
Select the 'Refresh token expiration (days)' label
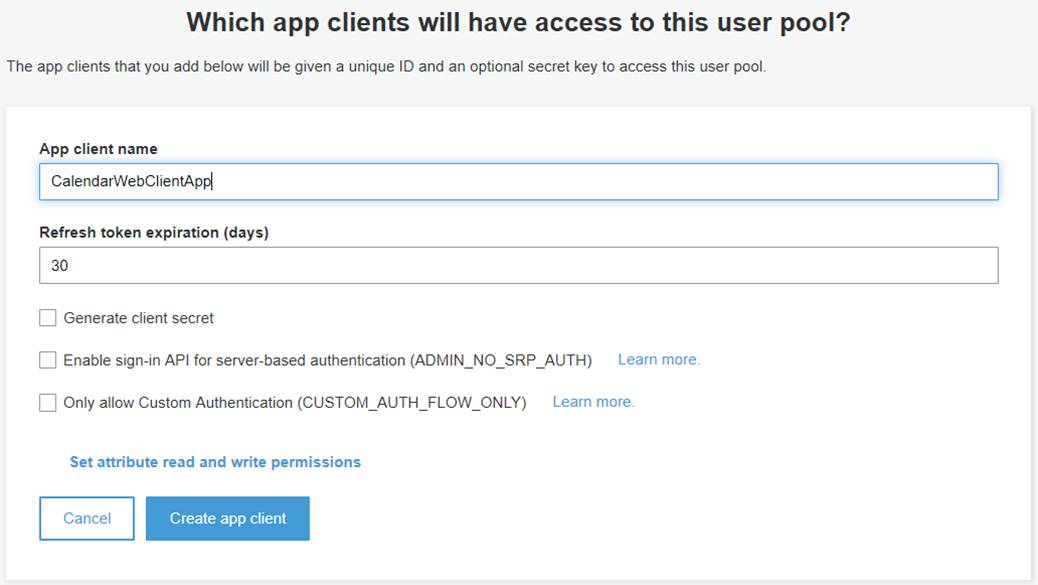[154, 233]
